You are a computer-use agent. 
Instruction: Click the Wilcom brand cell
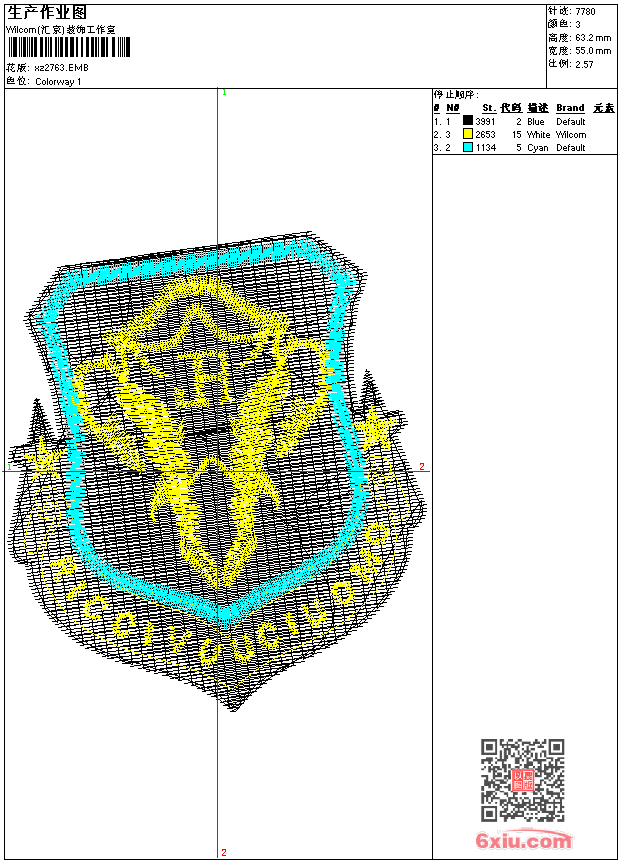pyautogui.click(x=571, y=135)
